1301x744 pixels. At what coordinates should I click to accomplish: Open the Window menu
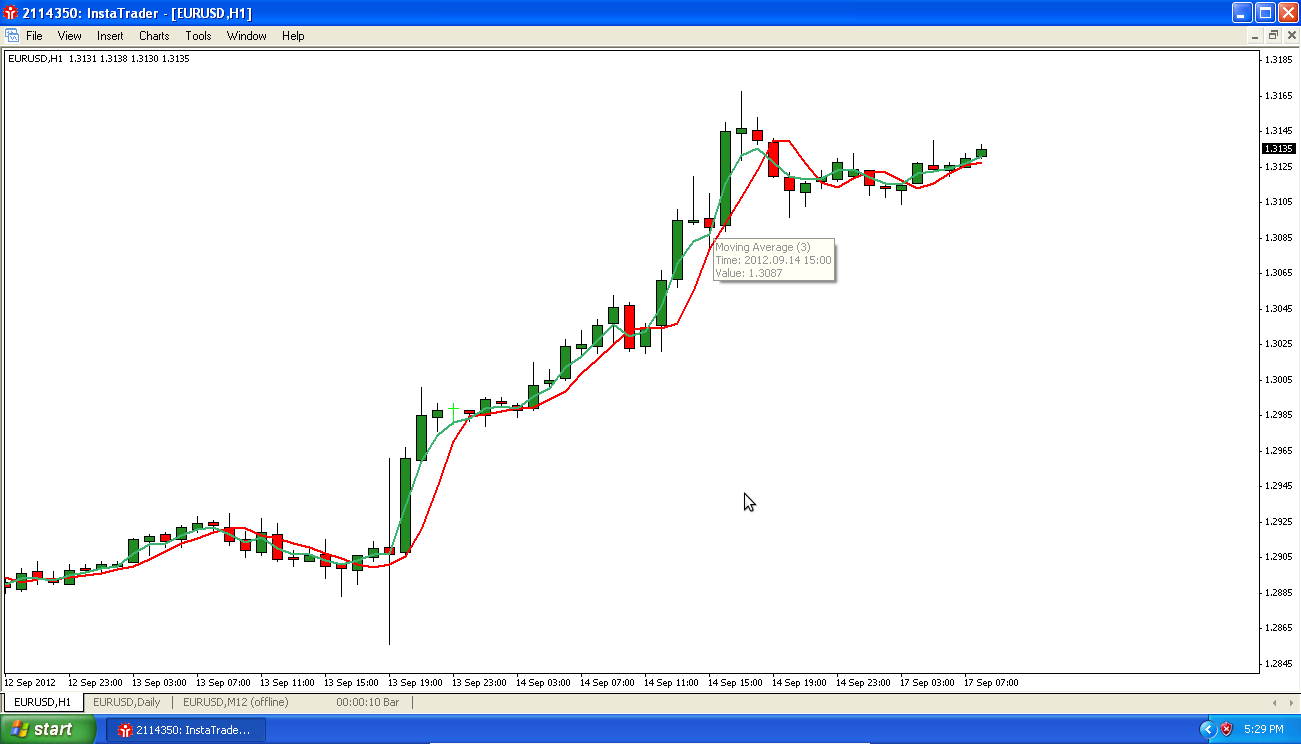coord(246,36)
